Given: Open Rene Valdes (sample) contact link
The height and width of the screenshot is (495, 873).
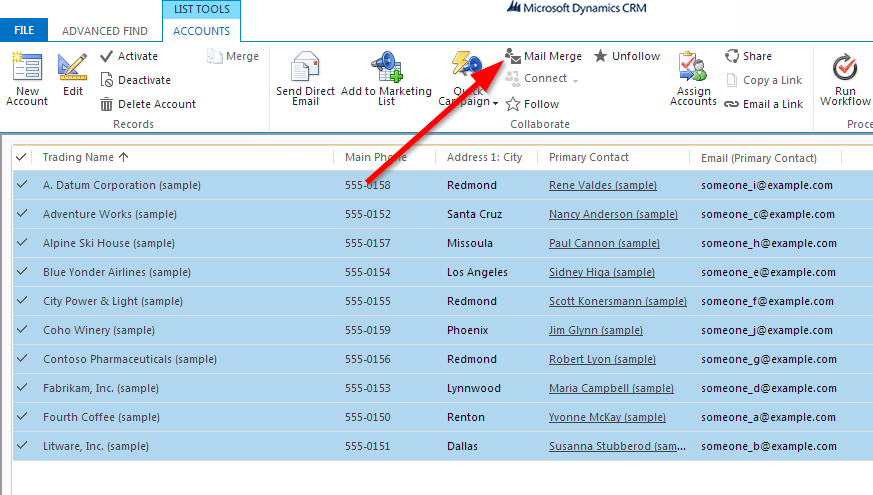Looking at the screenshot, I should 602,185.
